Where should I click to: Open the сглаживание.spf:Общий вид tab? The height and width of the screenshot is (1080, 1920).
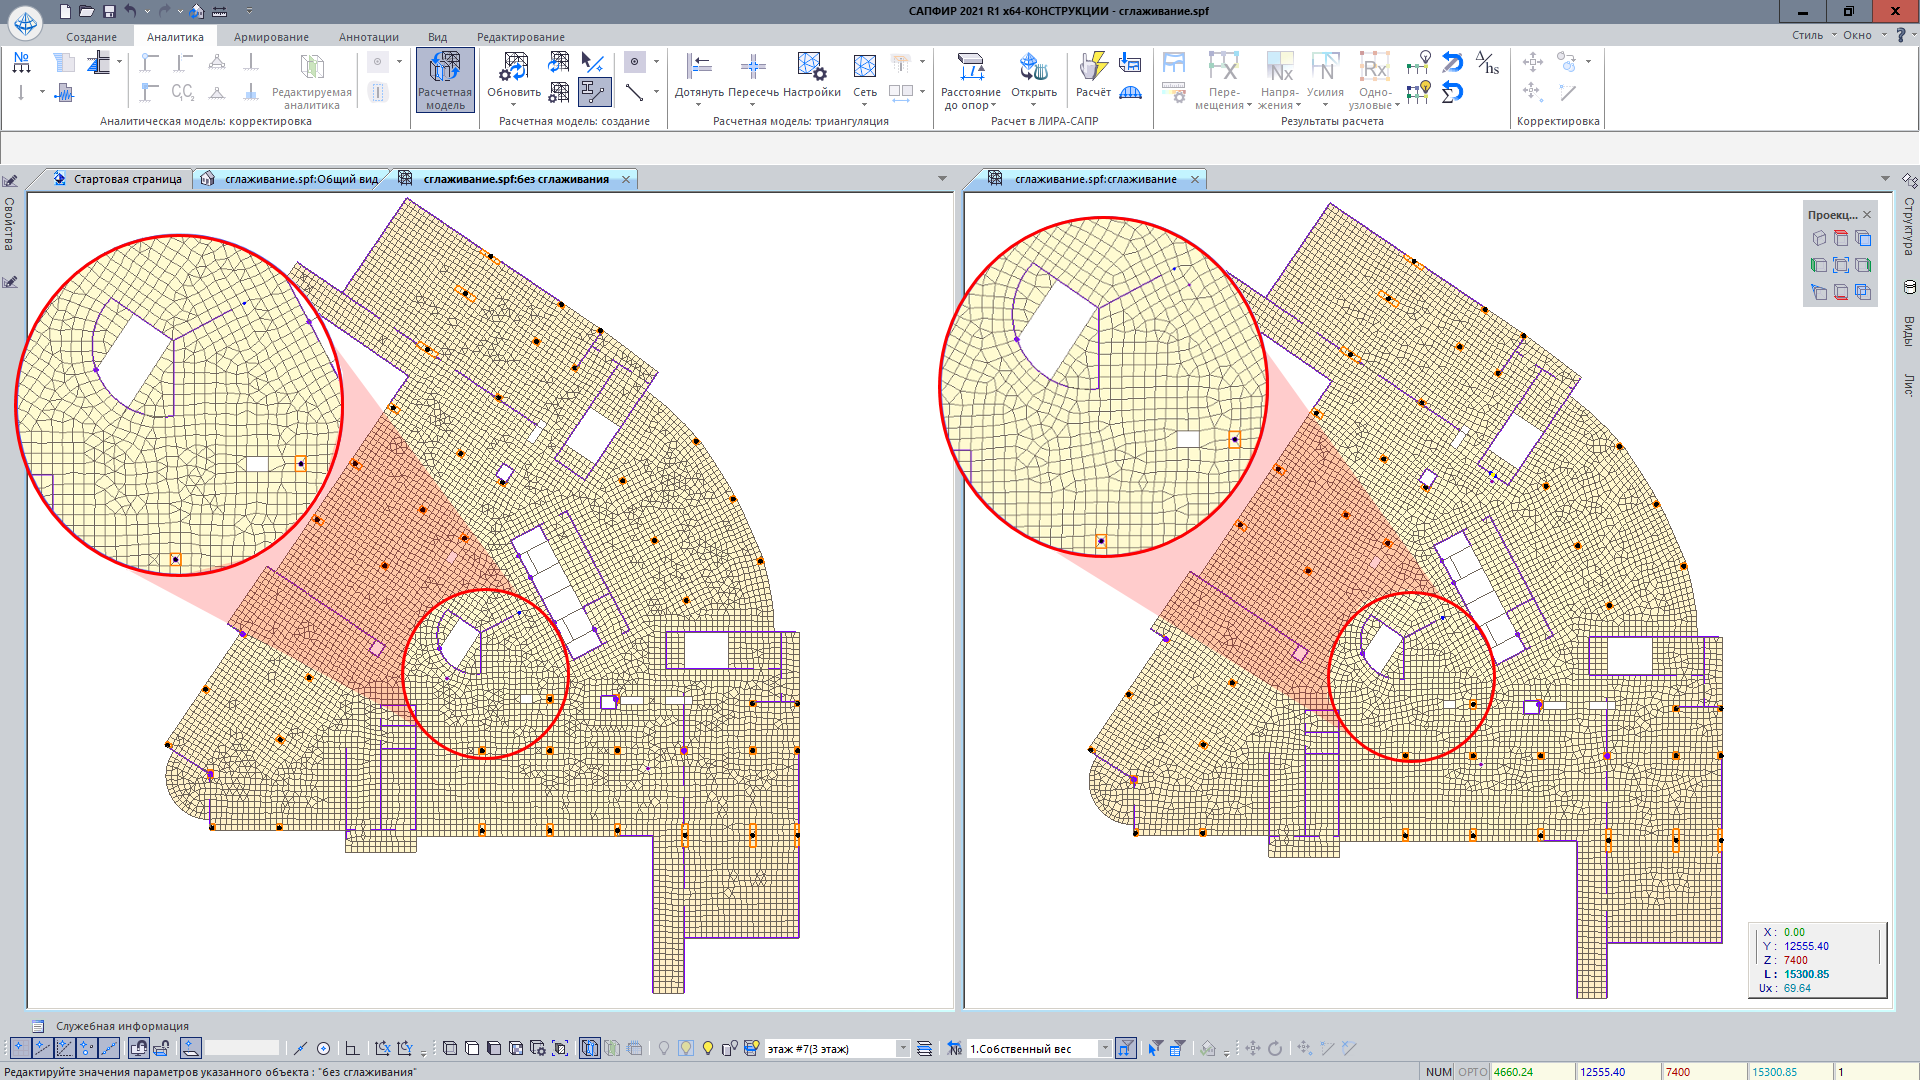(300, 179)
